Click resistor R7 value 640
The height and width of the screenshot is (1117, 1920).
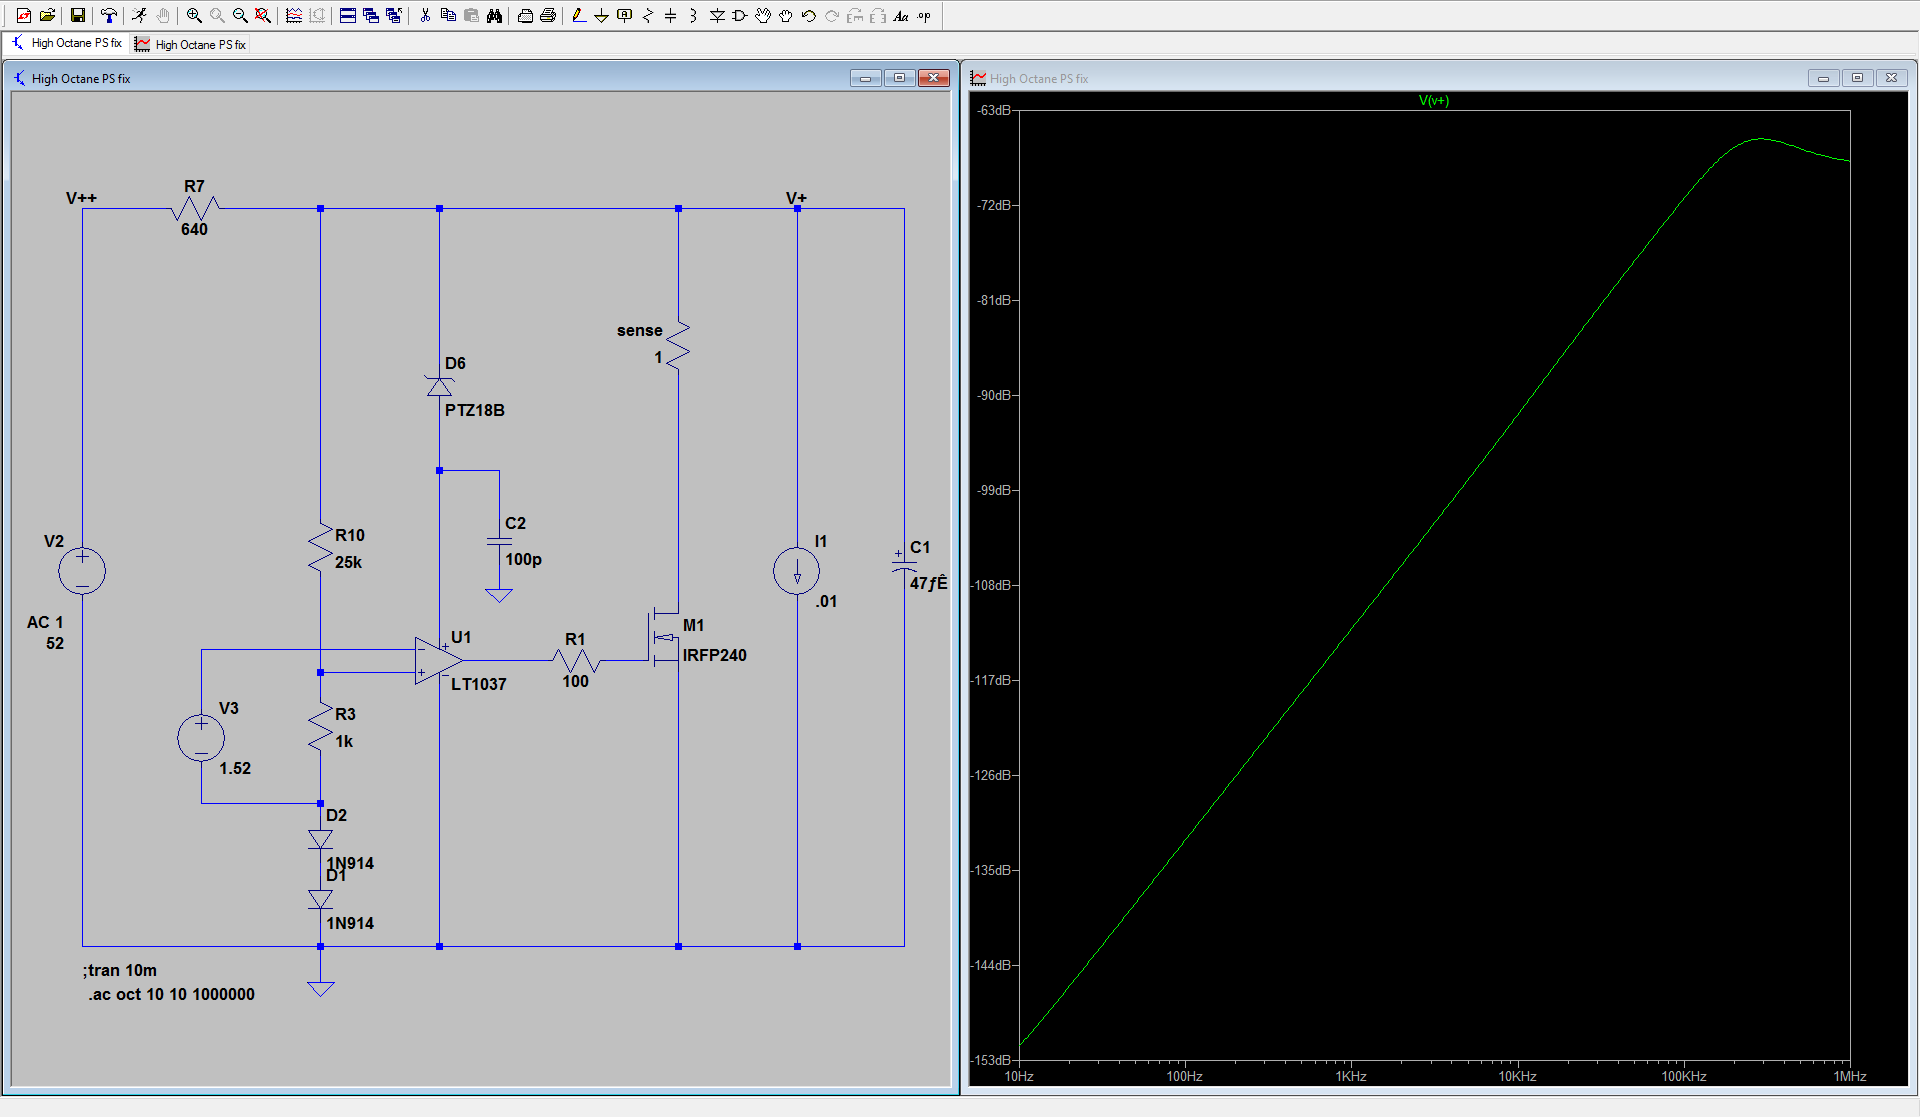tap(194, 229)
